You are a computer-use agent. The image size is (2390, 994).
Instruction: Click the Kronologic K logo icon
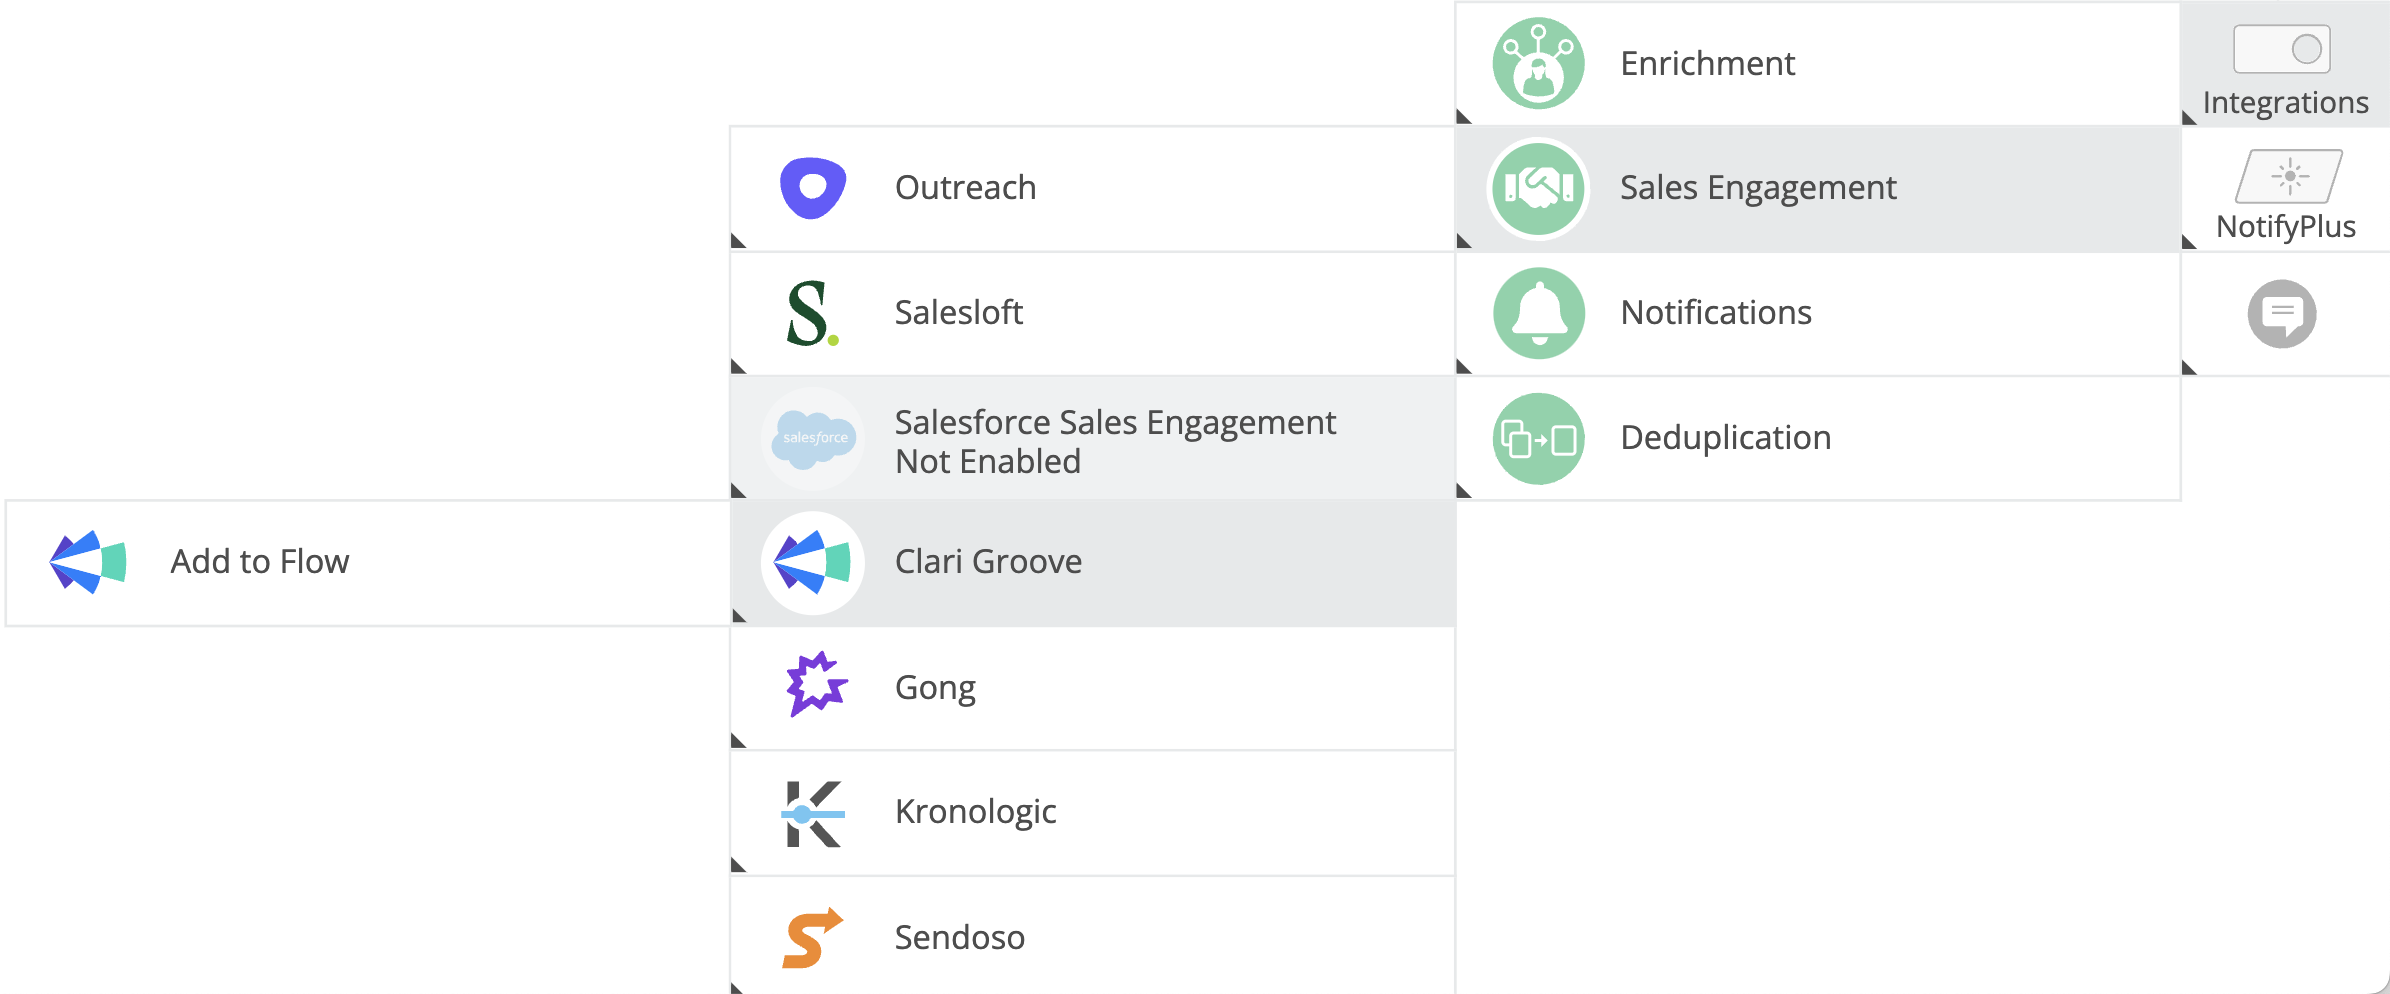tap(813, 814)
